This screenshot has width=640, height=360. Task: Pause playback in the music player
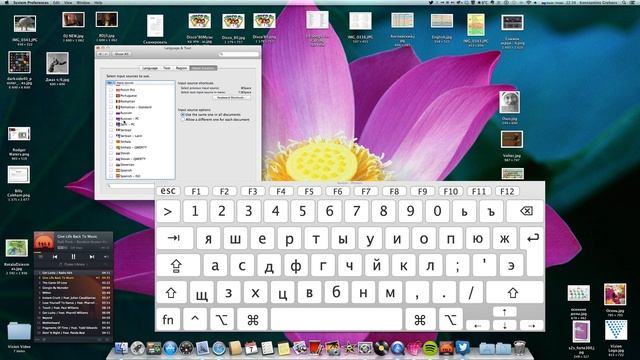73,257
